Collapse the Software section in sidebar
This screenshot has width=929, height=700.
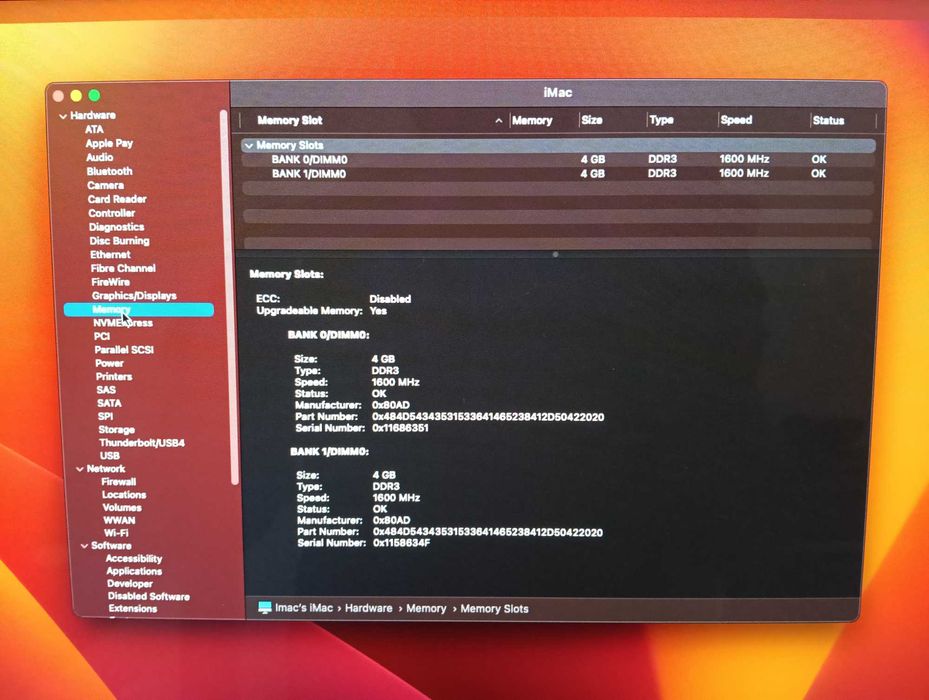pos(84,546)
